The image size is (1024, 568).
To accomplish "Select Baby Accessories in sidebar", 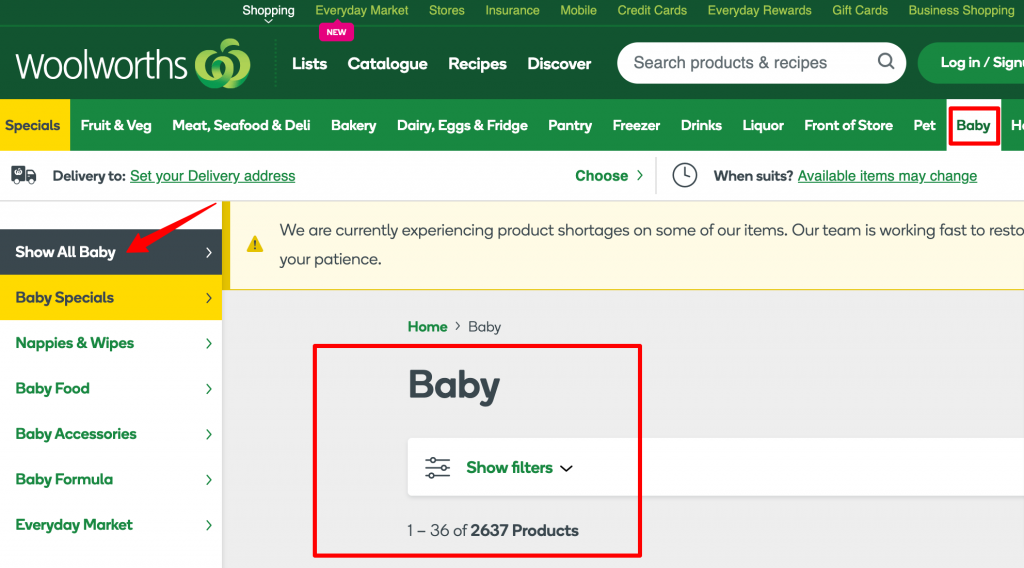I will pos(111,434).
